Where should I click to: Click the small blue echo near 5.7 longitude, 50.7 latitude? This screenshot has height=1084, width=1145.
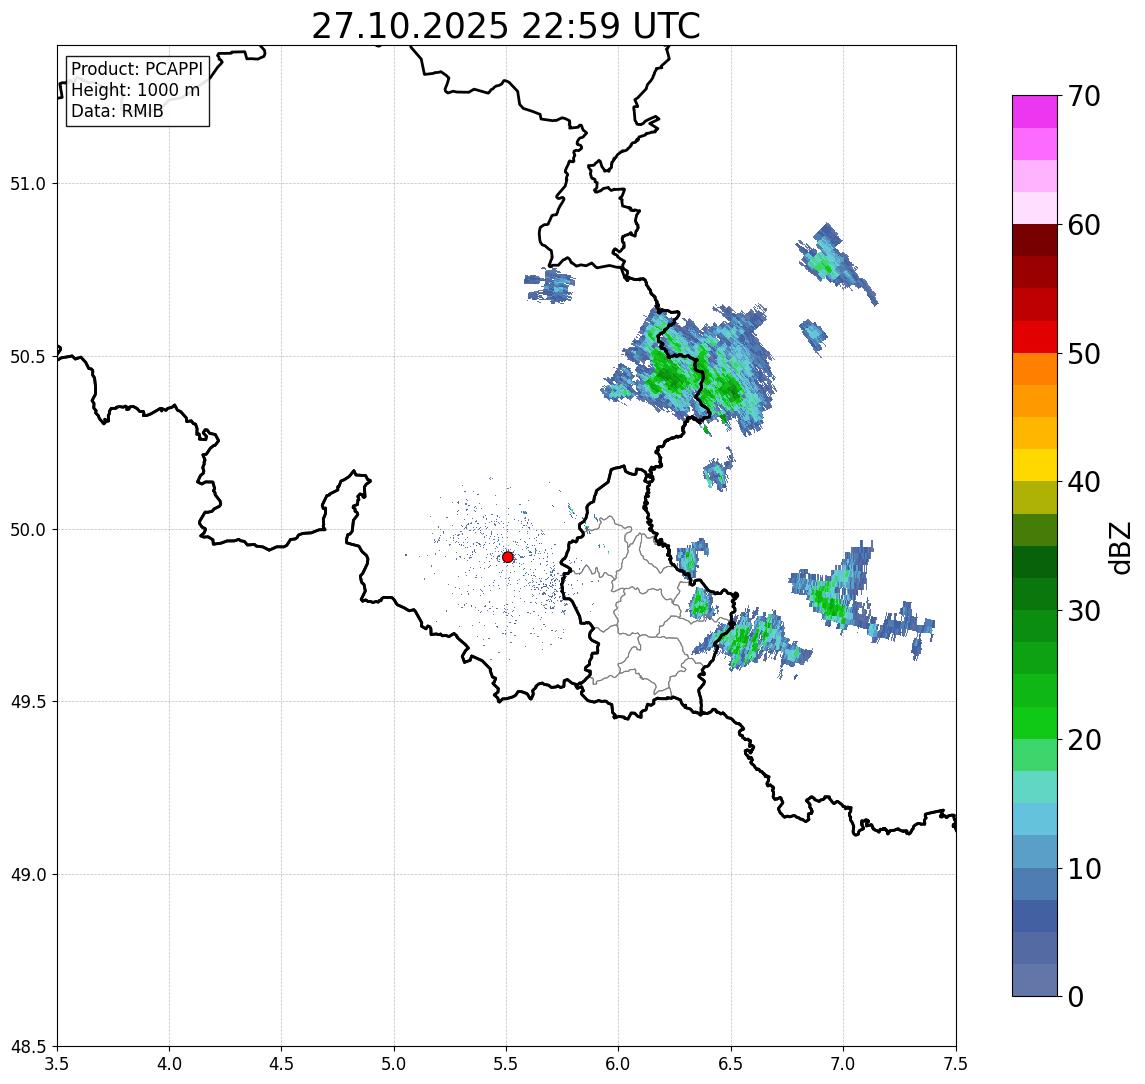point(550,286)
